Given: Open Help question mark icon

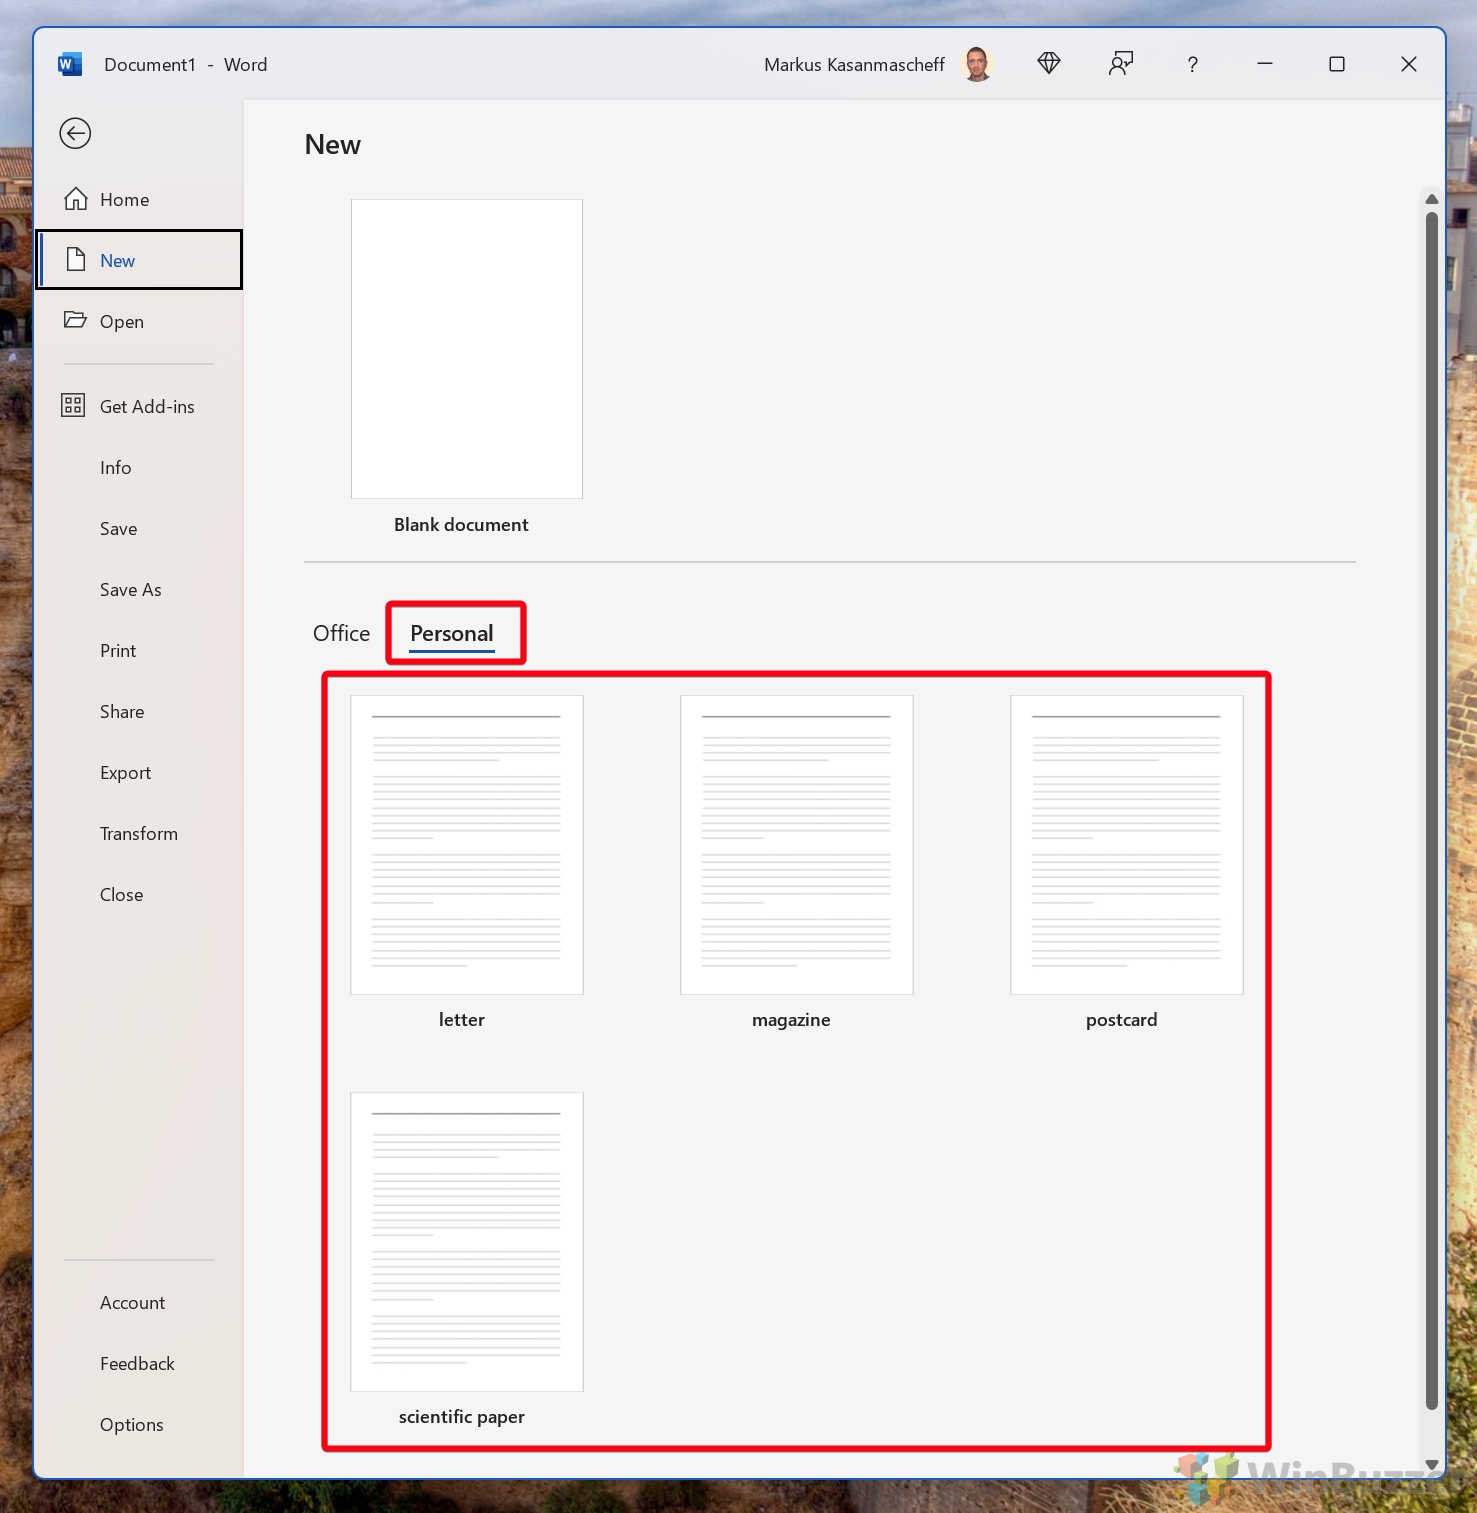Looking at the screenshot, I should [x=1192, y=64].
